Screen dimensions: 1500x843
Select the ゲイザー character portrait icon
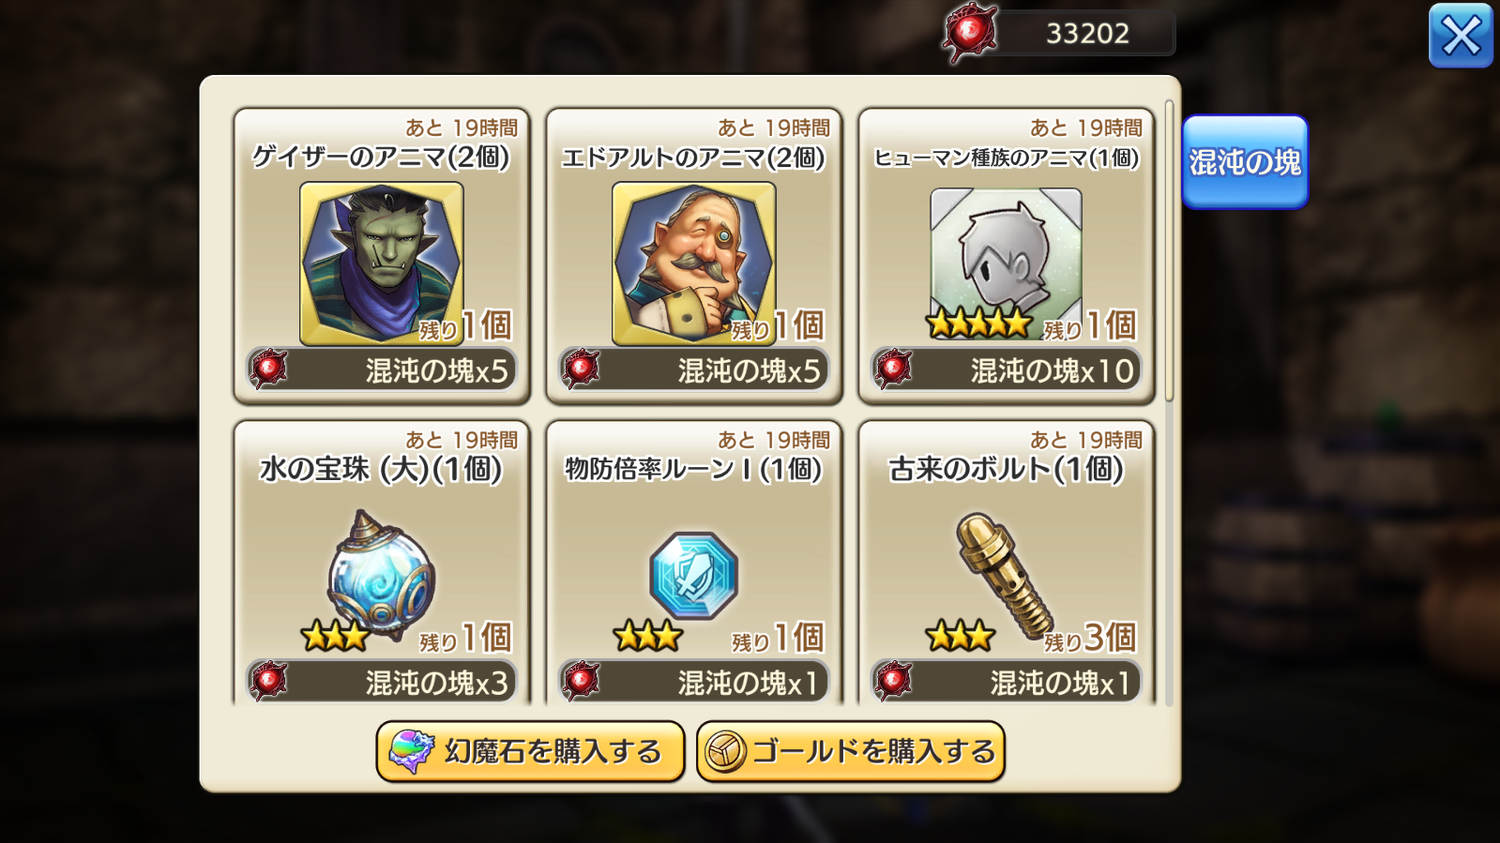tap(381, 264)
